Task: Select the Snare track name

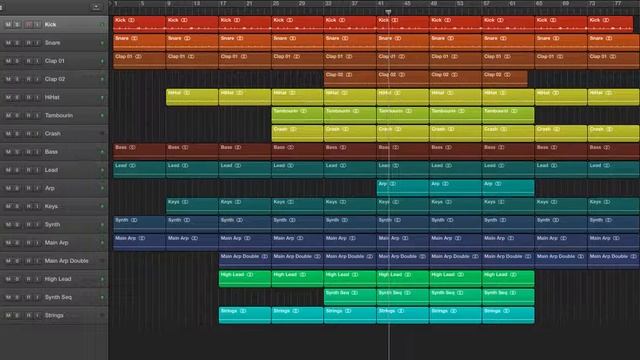Action: pyautogui.click(x=52, y=43)
